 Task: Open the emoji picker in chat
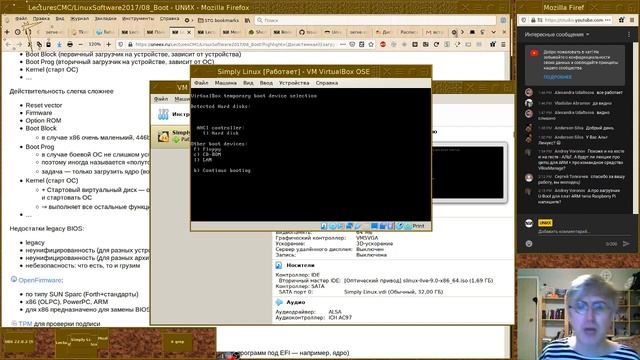pos(529,244)
